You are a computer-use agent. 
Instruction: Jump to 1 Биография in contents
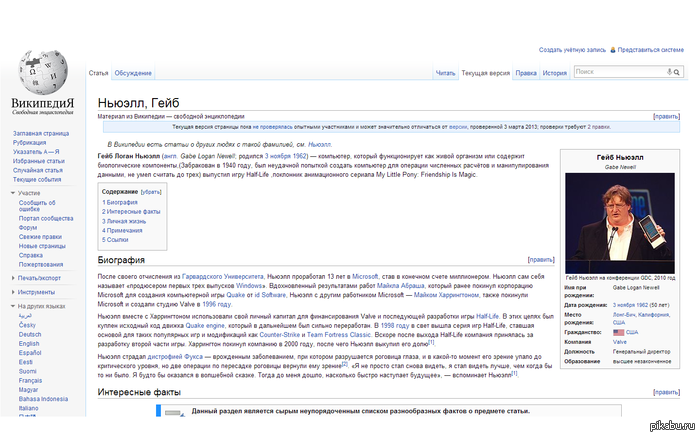pyautogui.click(x=120, y=203)
